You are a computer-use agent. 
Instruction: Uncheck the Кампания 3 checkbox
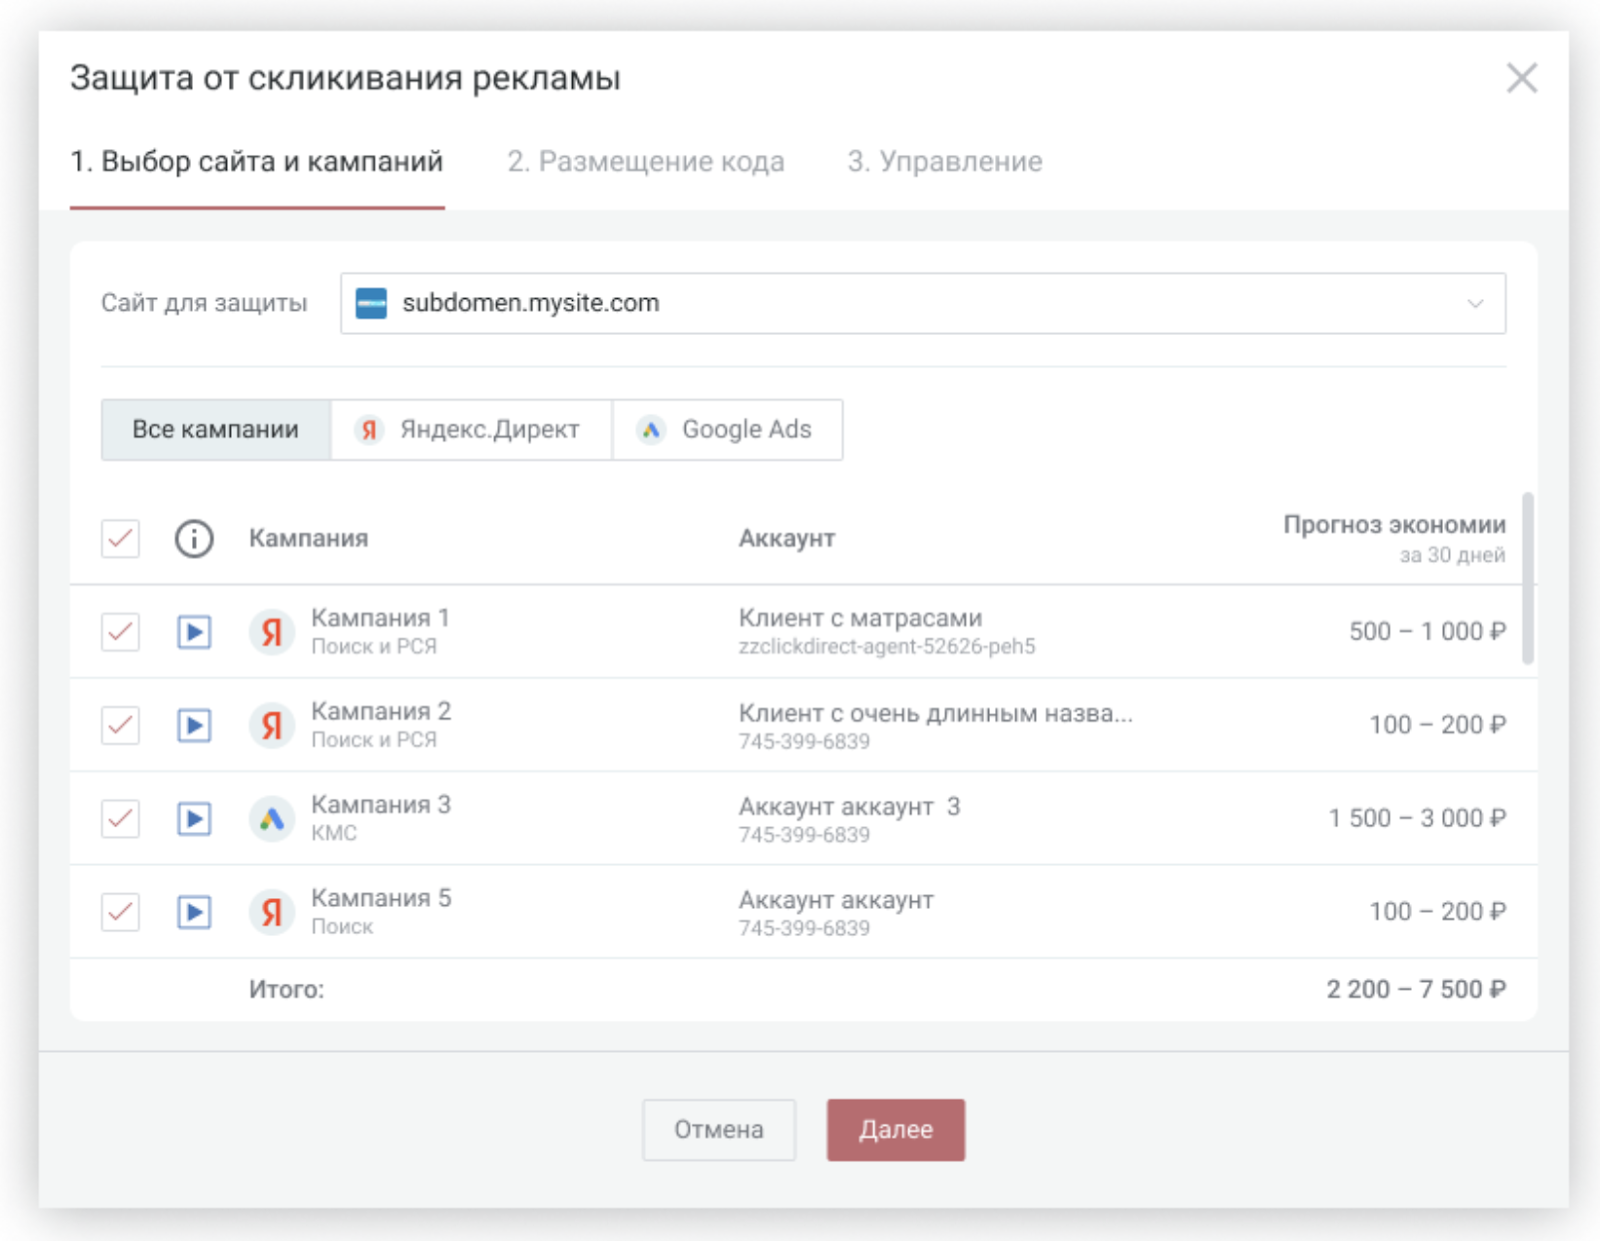120,819
